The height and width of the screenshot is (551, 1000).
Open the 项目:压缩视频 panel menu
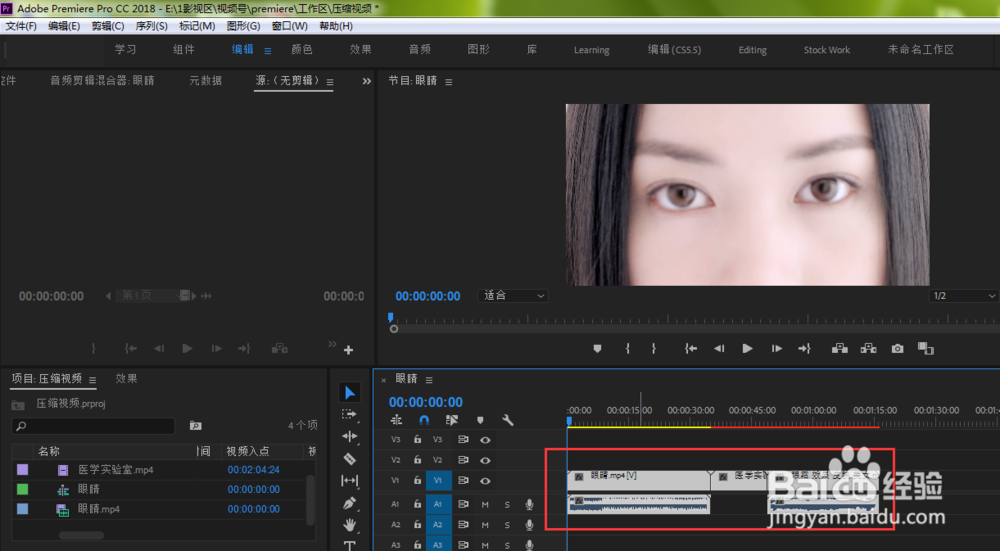pyautogui.click(x=92, y=380)
